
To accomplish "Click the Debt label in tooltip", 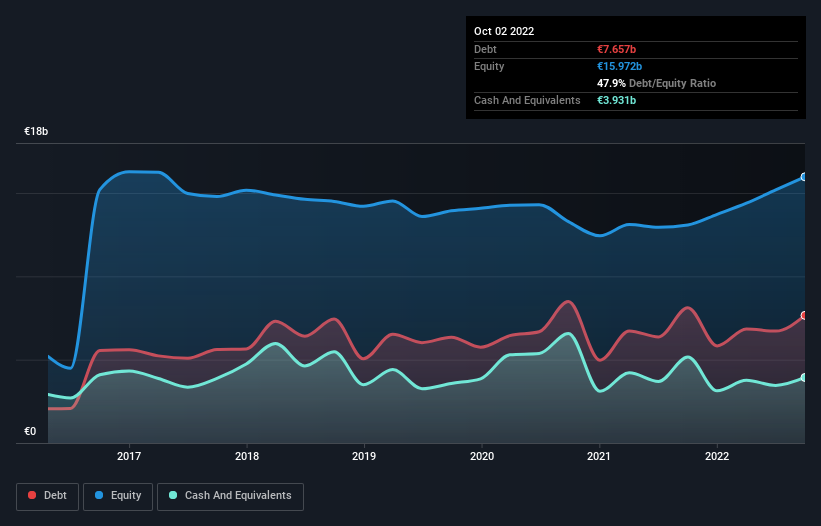I will tap(485, 49).
